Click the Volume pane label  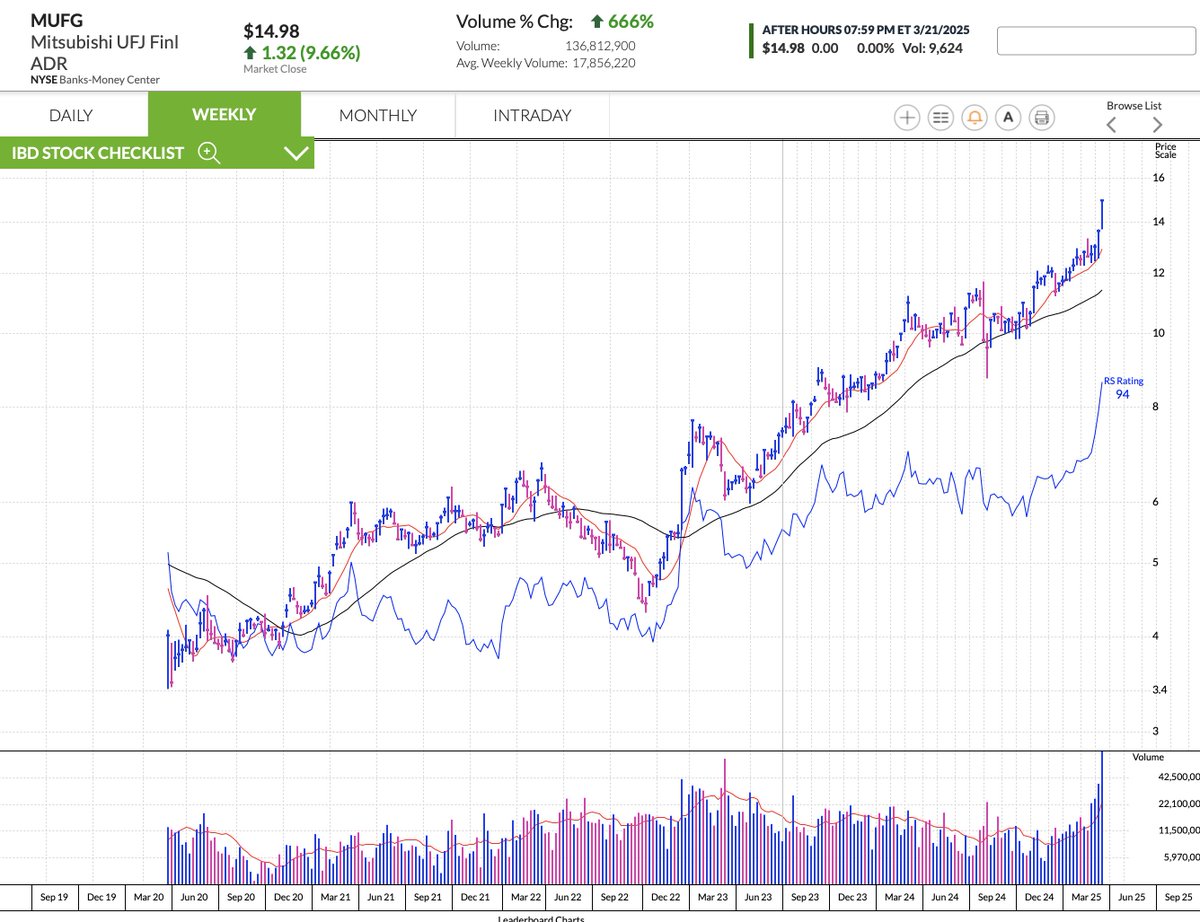[1148, 758]
